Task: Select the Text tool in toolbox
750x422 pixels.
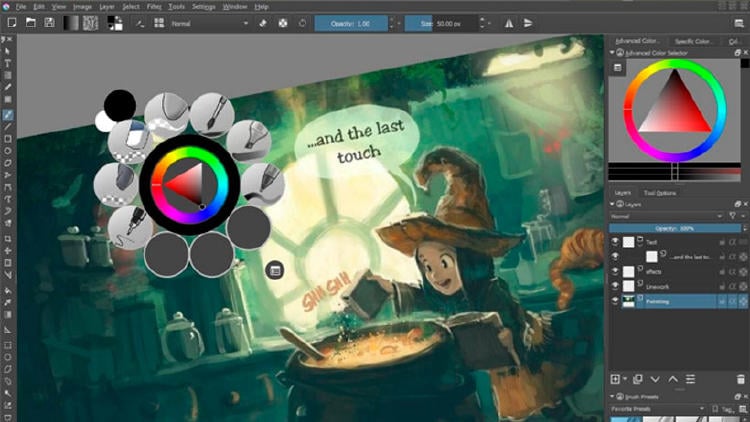Action: coord(7,63)
